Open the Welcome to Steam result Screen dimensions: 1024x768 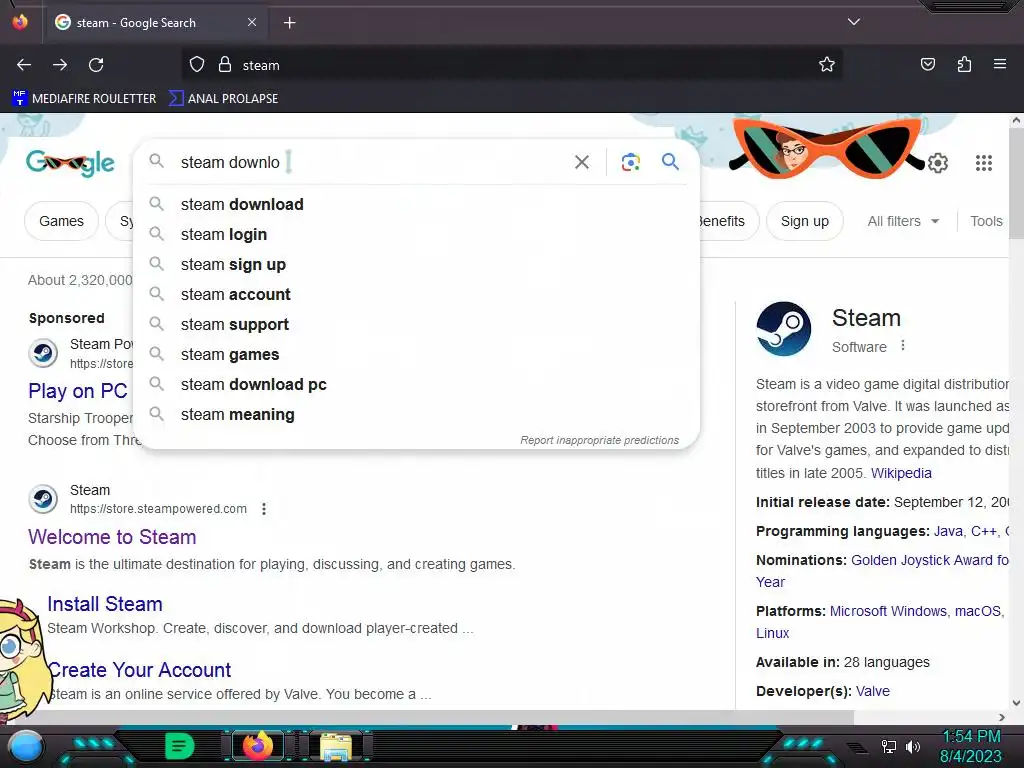[112, 537]
